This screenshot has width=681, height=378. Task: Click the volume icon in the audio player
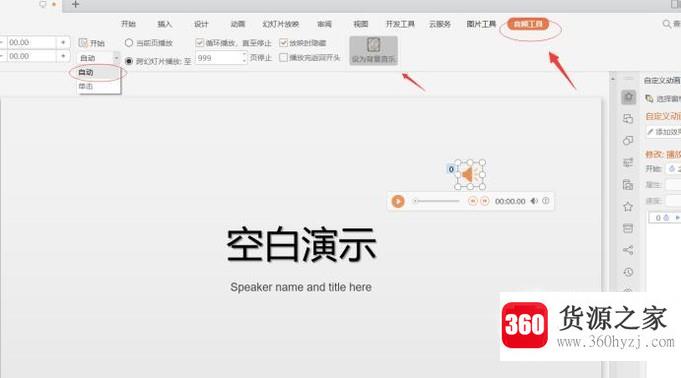pos(534,201)
